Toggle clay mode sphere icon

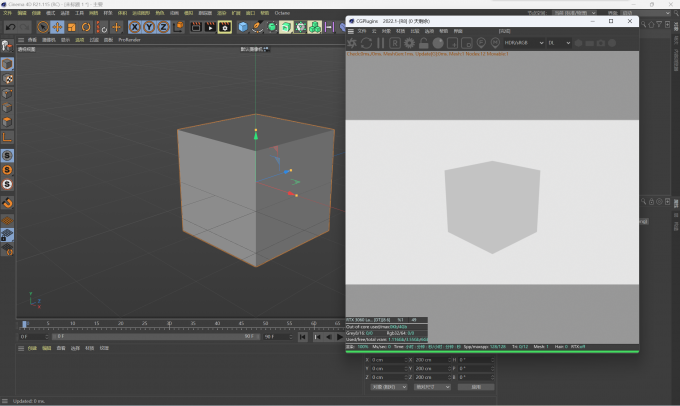coord(438,43)
